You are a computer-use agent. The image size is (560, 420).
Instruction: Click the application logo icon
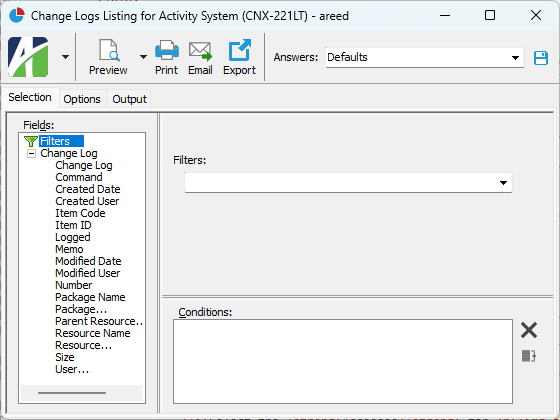pyautogui.click(x=28, y=57)
